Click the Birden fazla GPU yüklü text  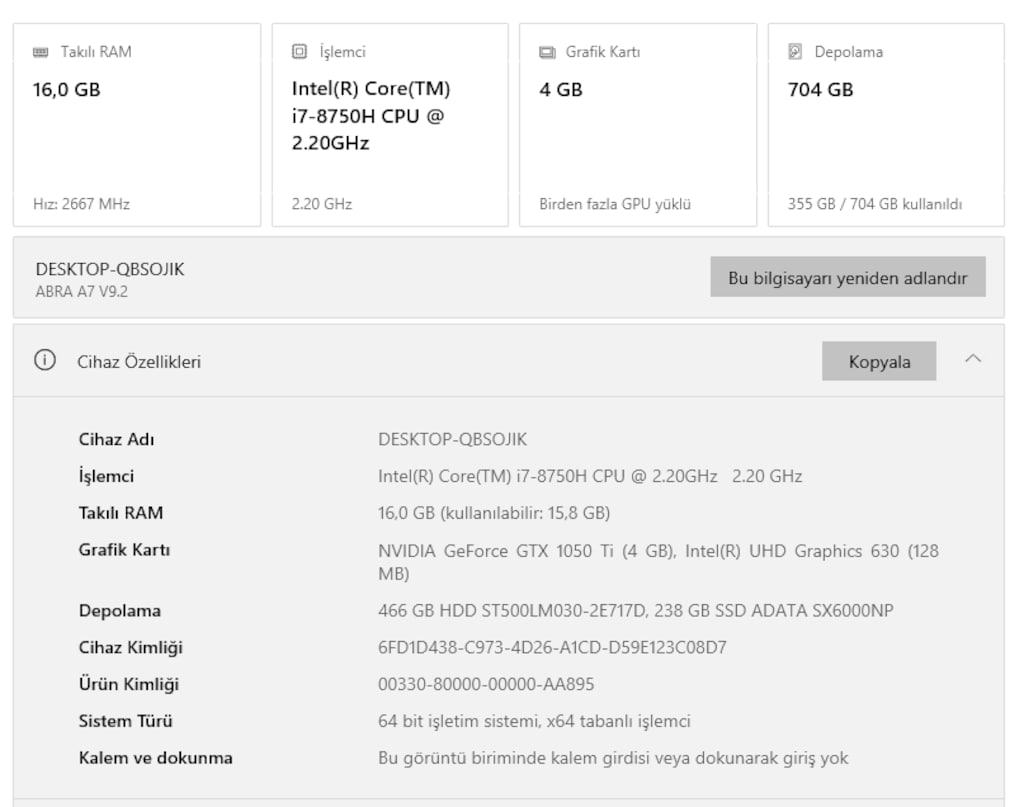(x=615, y=204)
